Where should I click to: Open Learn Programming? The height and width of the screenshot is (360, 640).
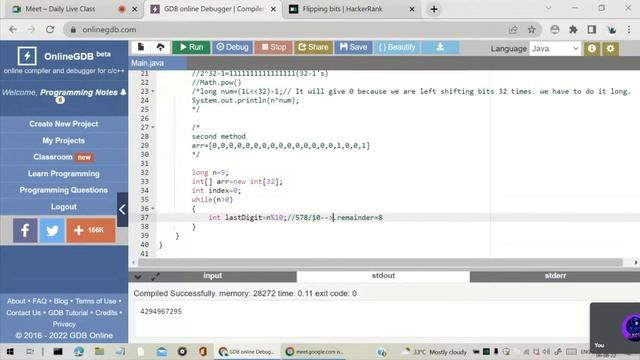pos(64,173)
